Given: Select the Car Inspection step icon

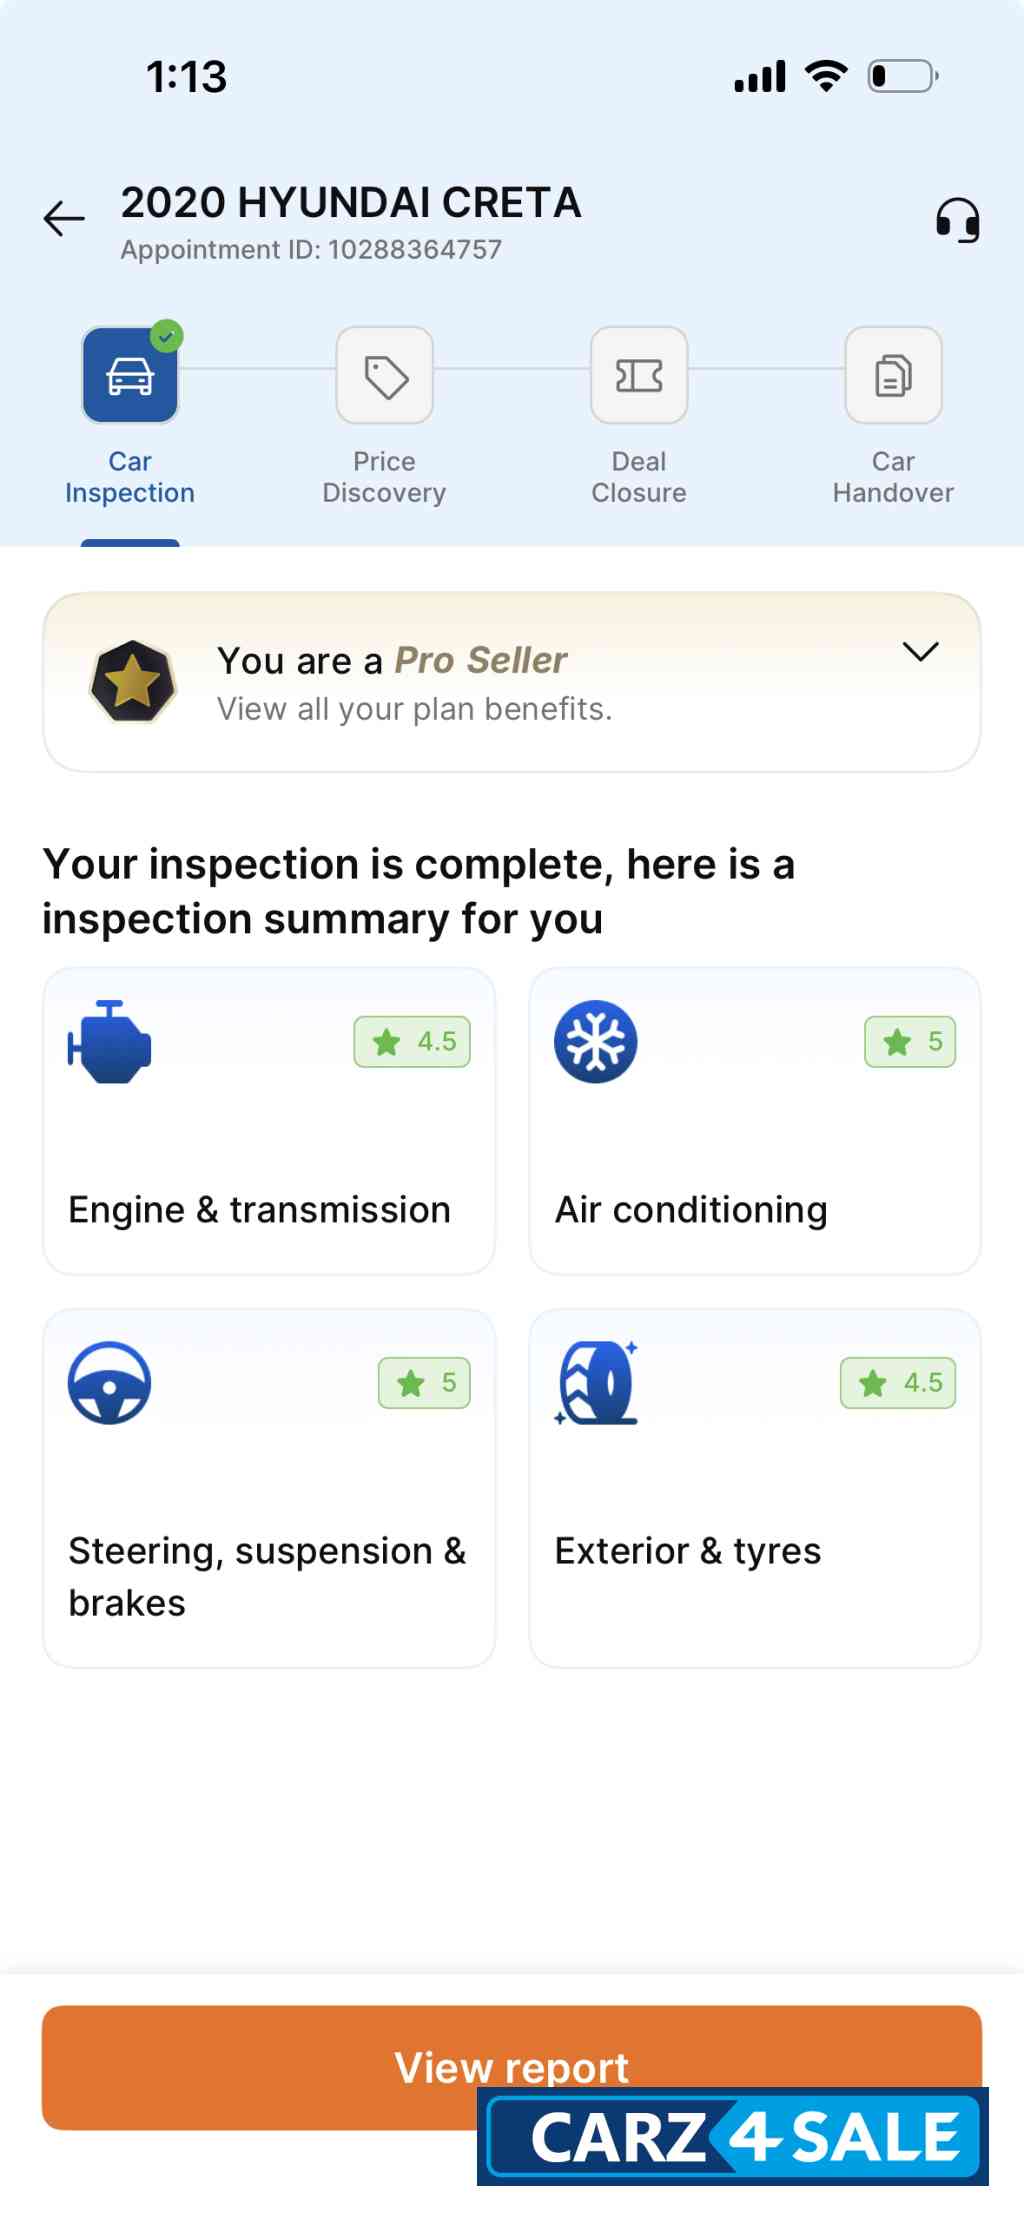Looking at the screenshot, I should pyautogui.click(x=130, y=376).
